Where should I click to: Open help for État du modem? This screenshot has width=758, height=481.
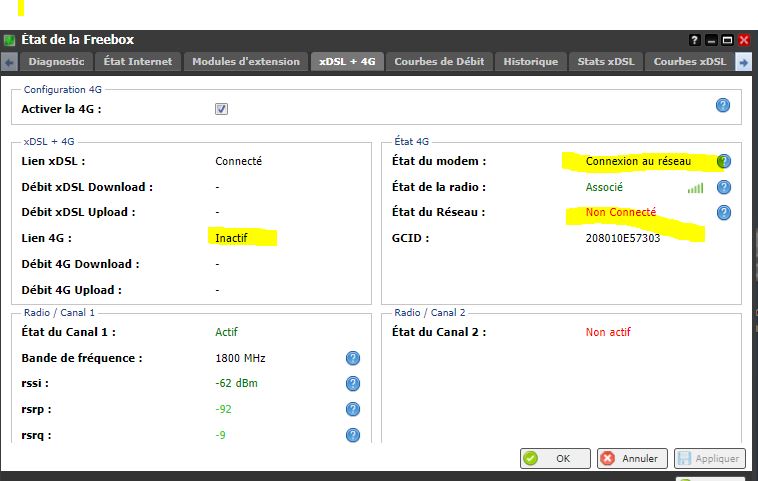click(724, 161)
